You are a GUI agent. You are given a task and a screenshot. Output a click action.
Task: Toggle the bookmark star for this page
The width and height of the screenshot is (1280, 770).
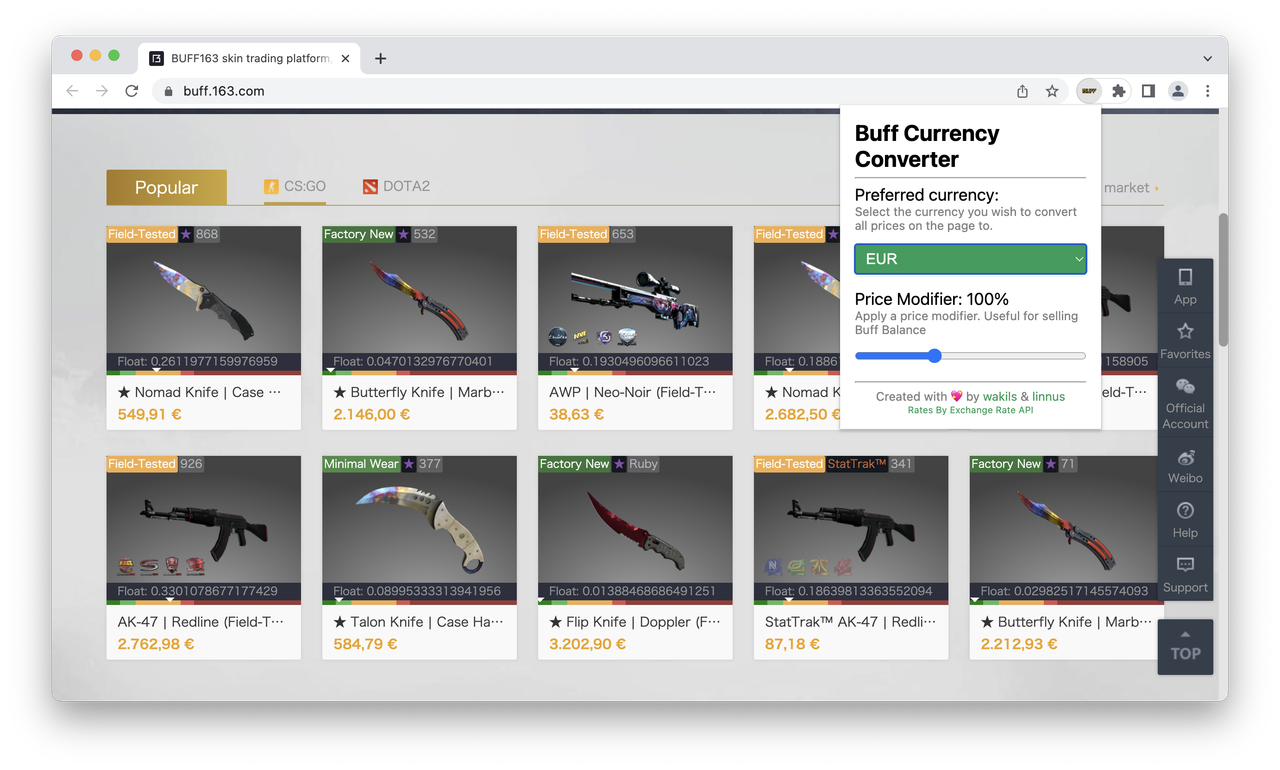tap(1051, 90)
